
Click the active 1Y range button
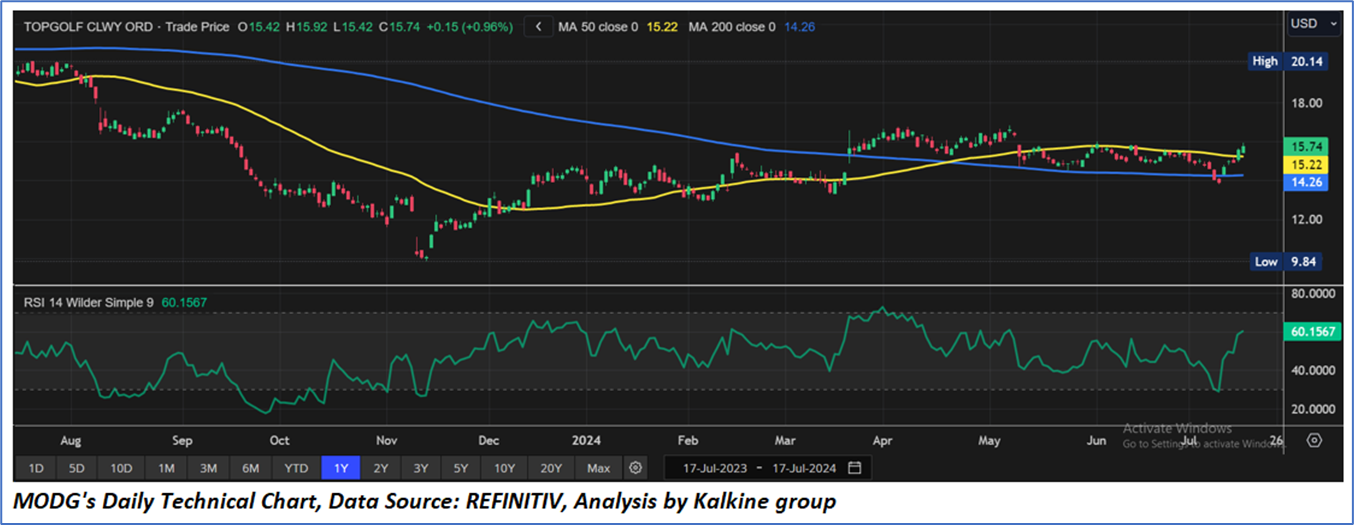[340, 468]
